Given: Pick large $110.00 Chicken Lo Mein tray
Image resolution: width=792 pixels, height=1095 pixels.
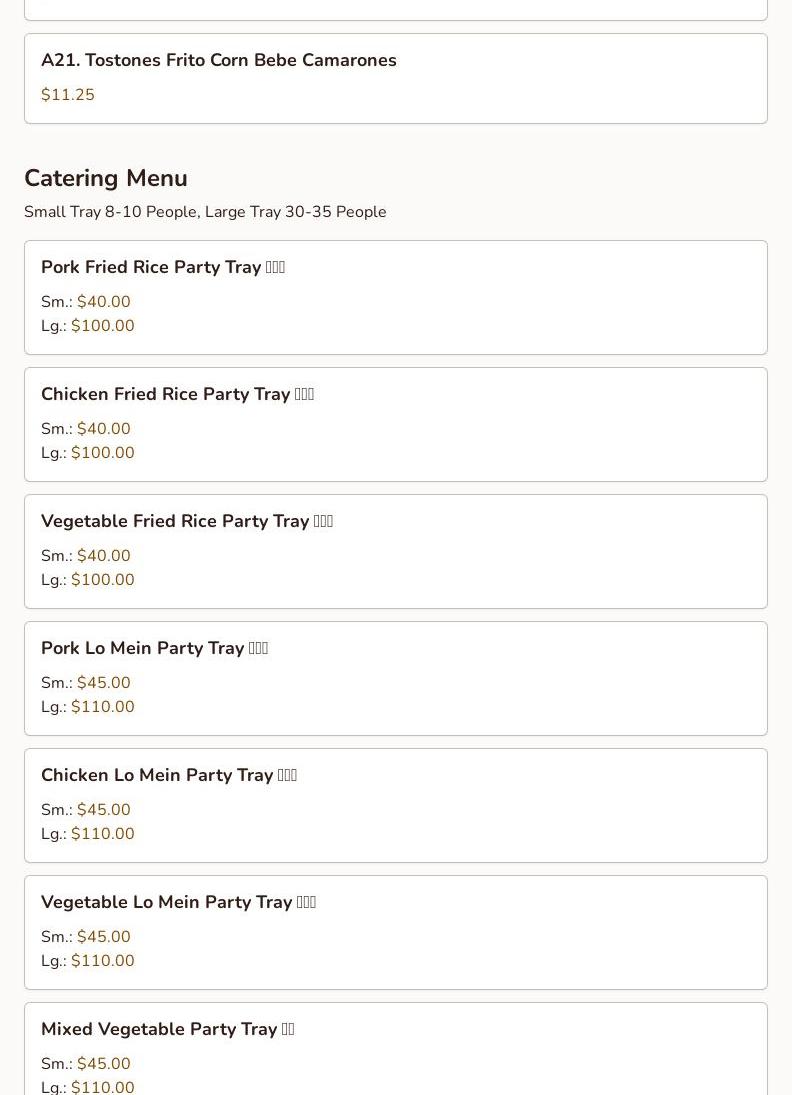Looking at the screenshot, I should [x=102, y=834].
